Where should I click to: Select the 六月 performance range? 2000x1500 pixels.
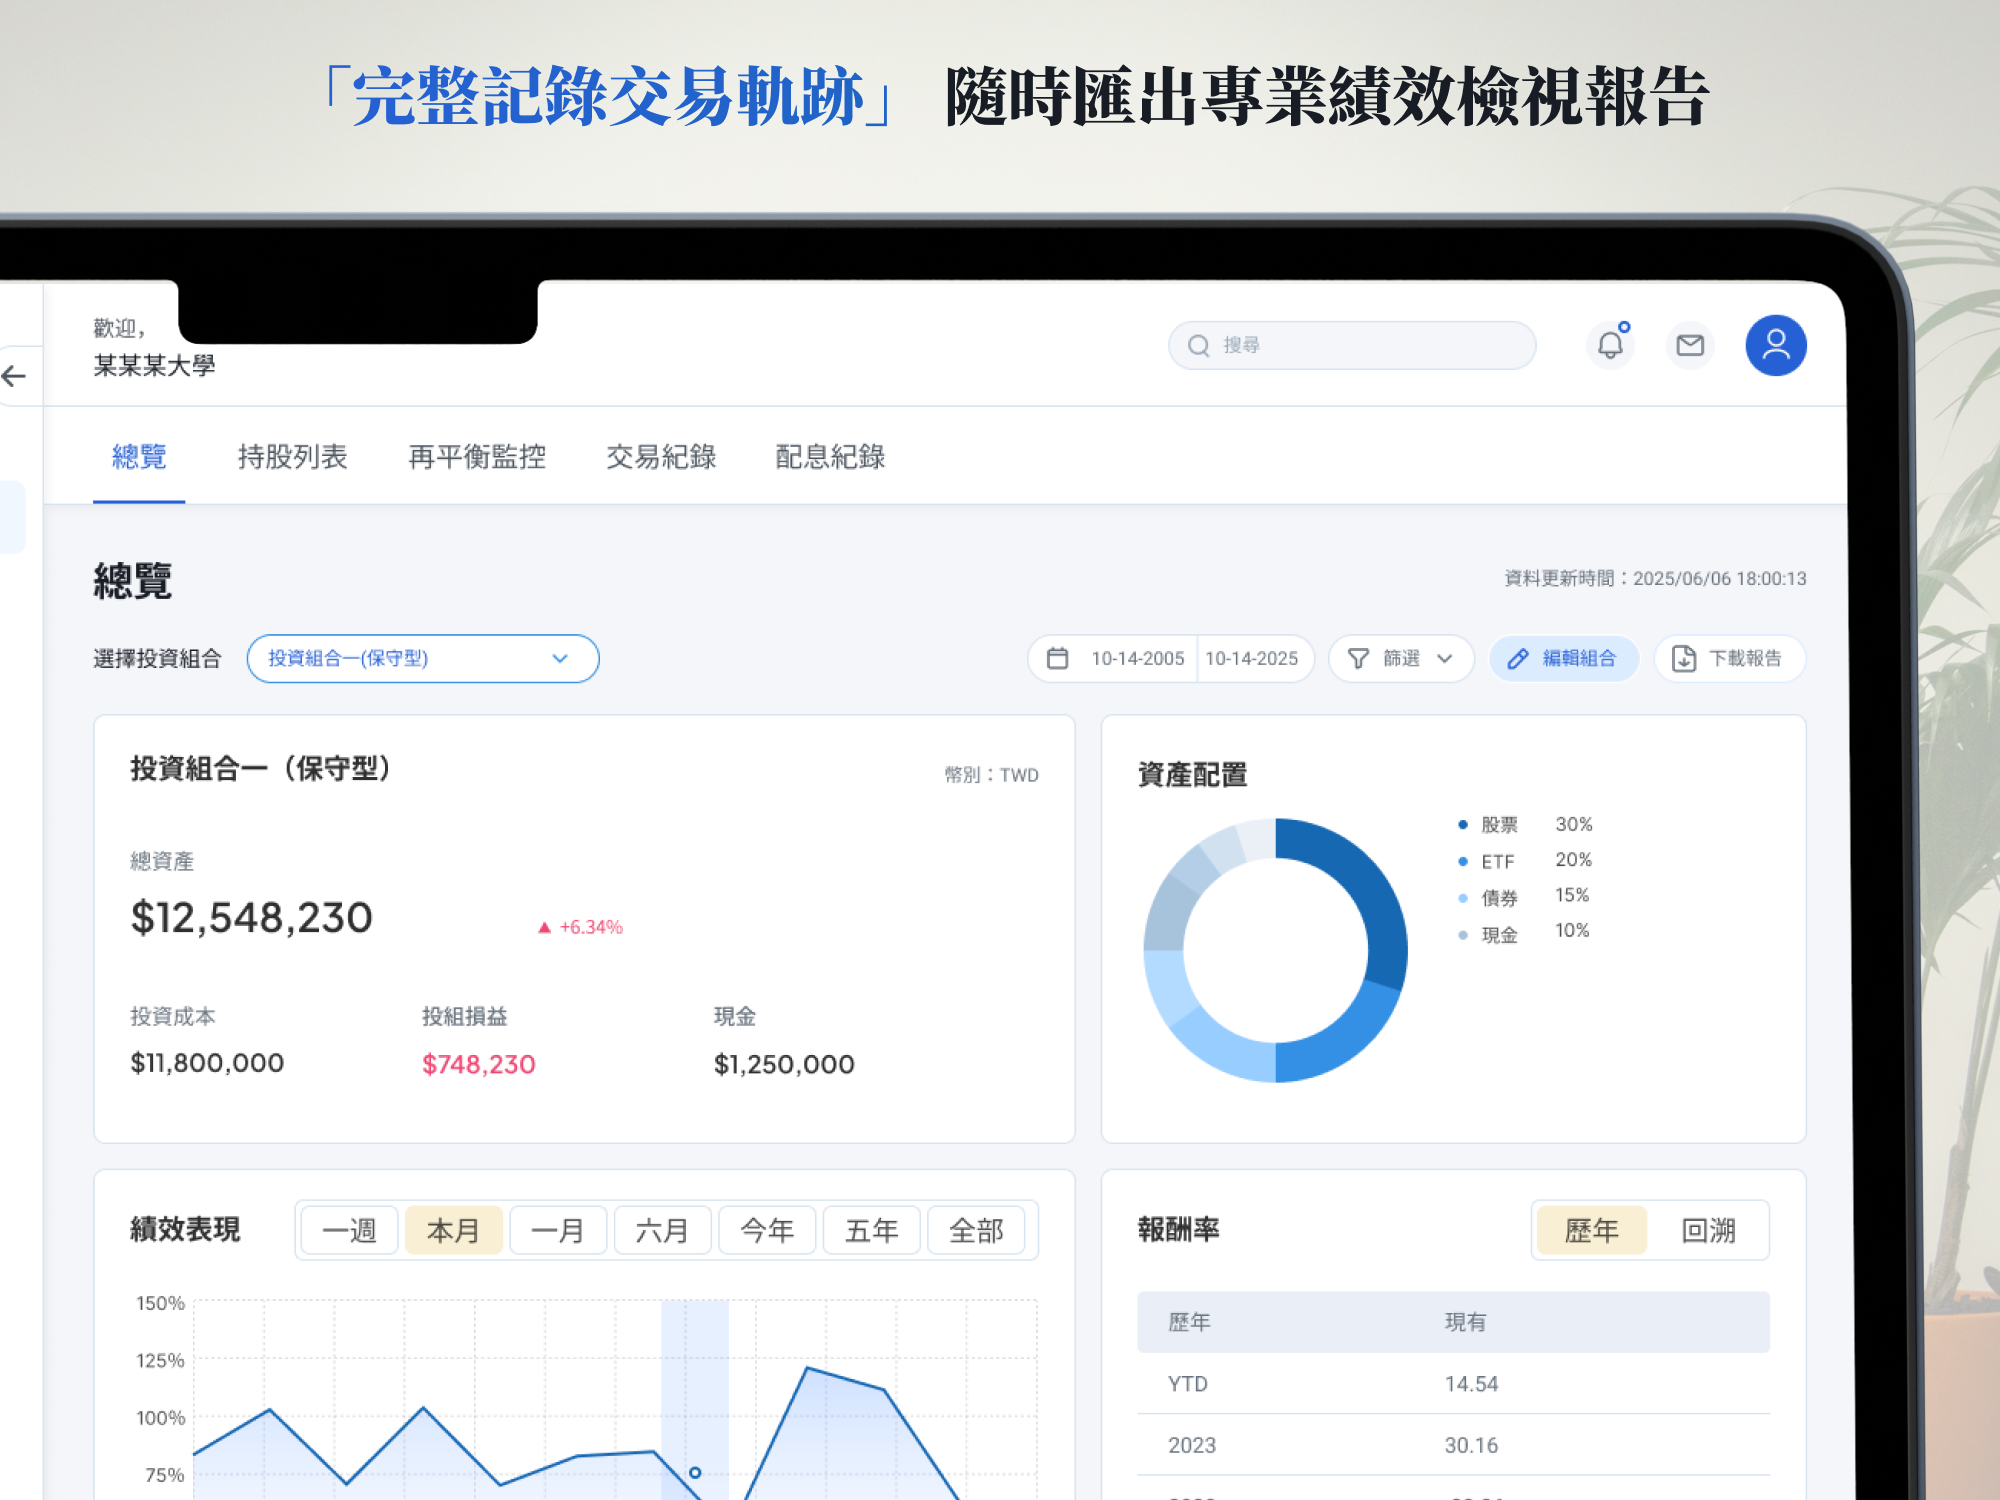(x=663, y=1230)
